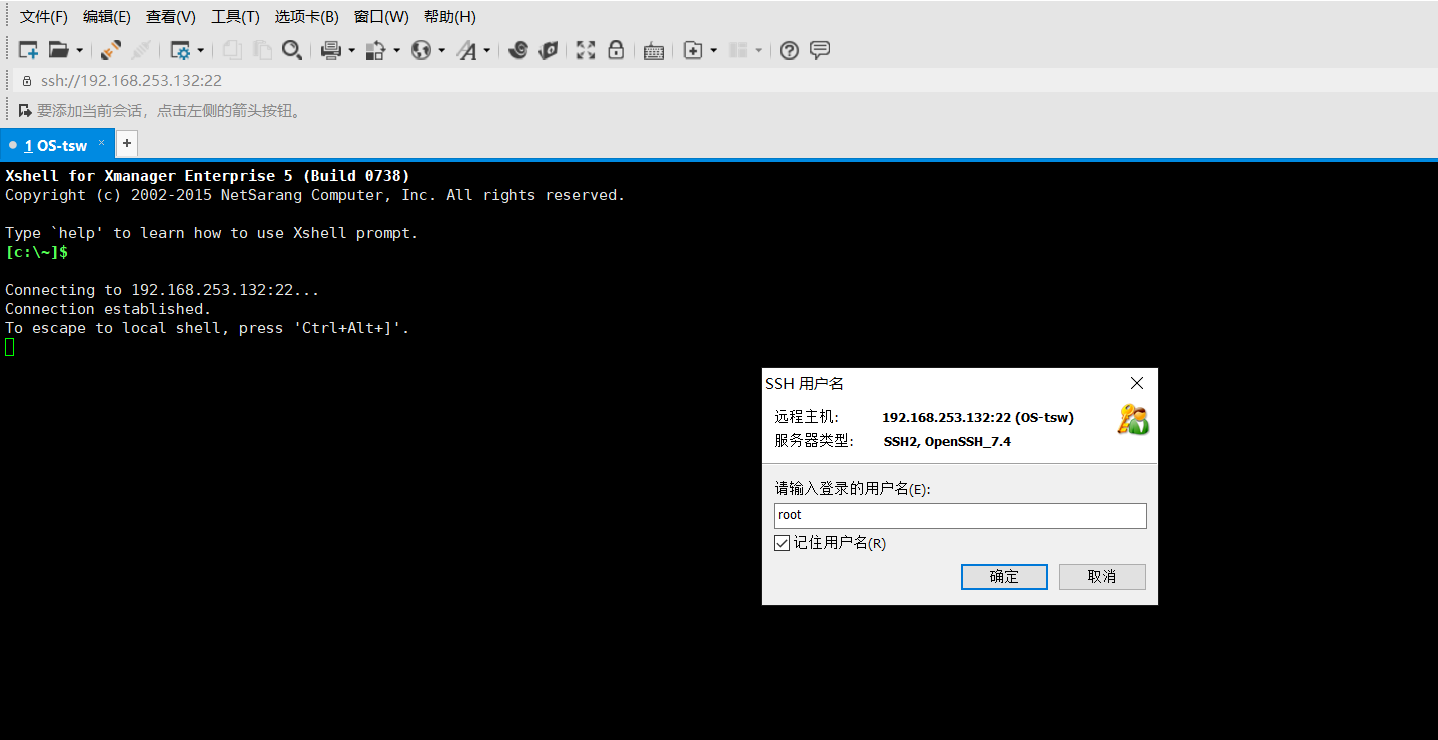Click the 取消 button
The height and width of the screenshot is (740, 1438).
[x=1102, y=577]
